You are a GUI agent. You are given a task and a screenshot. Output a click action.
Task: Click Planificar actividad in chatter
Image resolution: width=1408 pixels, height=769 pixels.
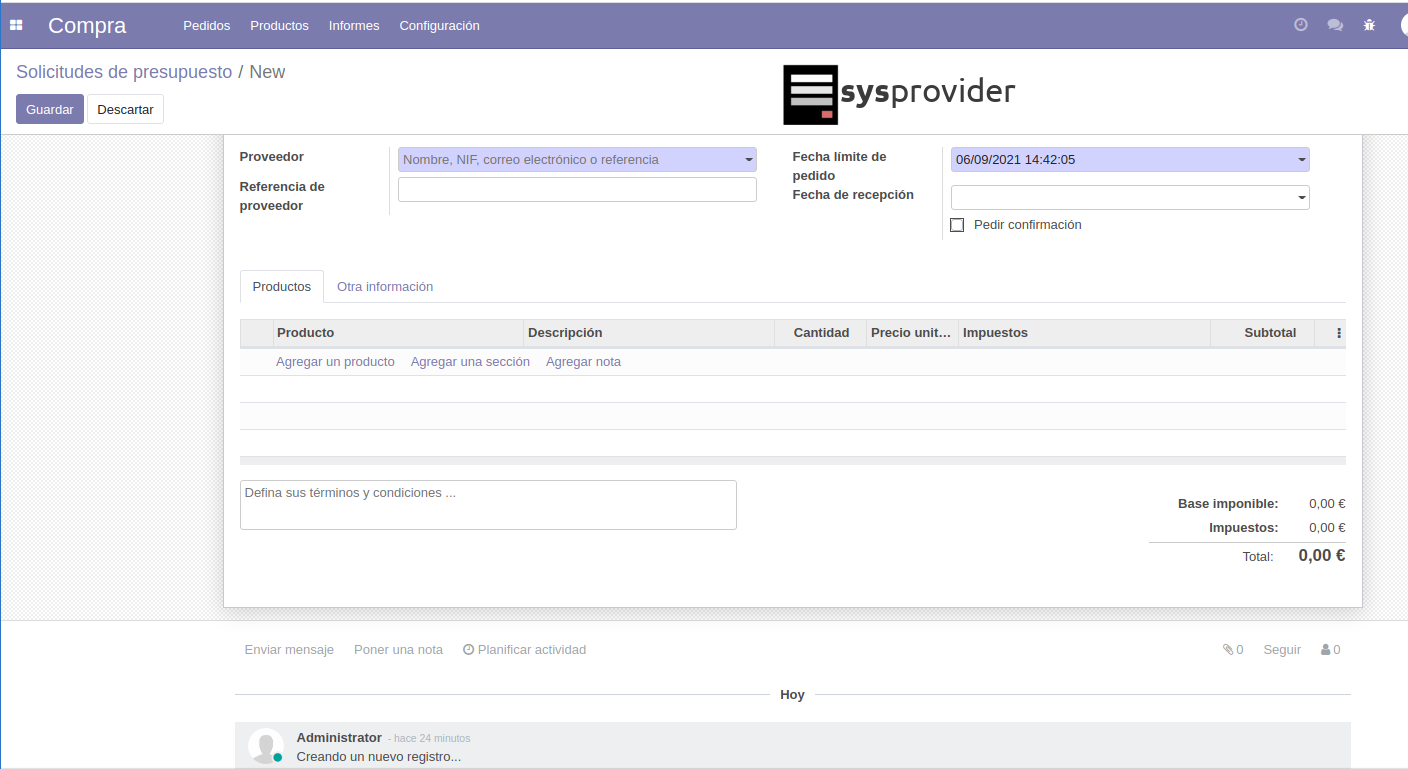(525, 650)
